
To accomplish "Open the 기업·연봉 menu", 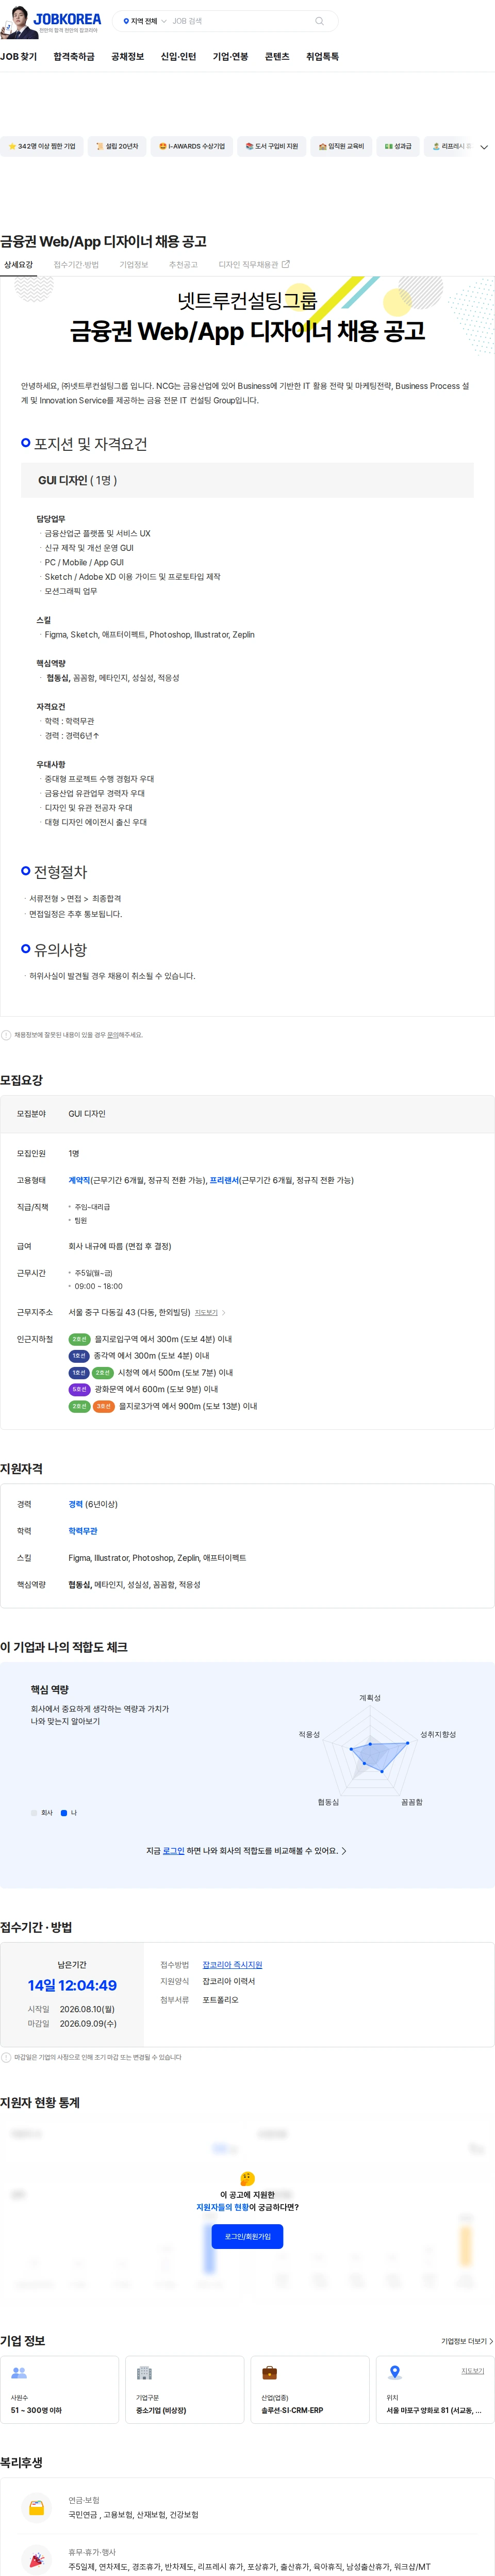I will (x=230, y=57).
